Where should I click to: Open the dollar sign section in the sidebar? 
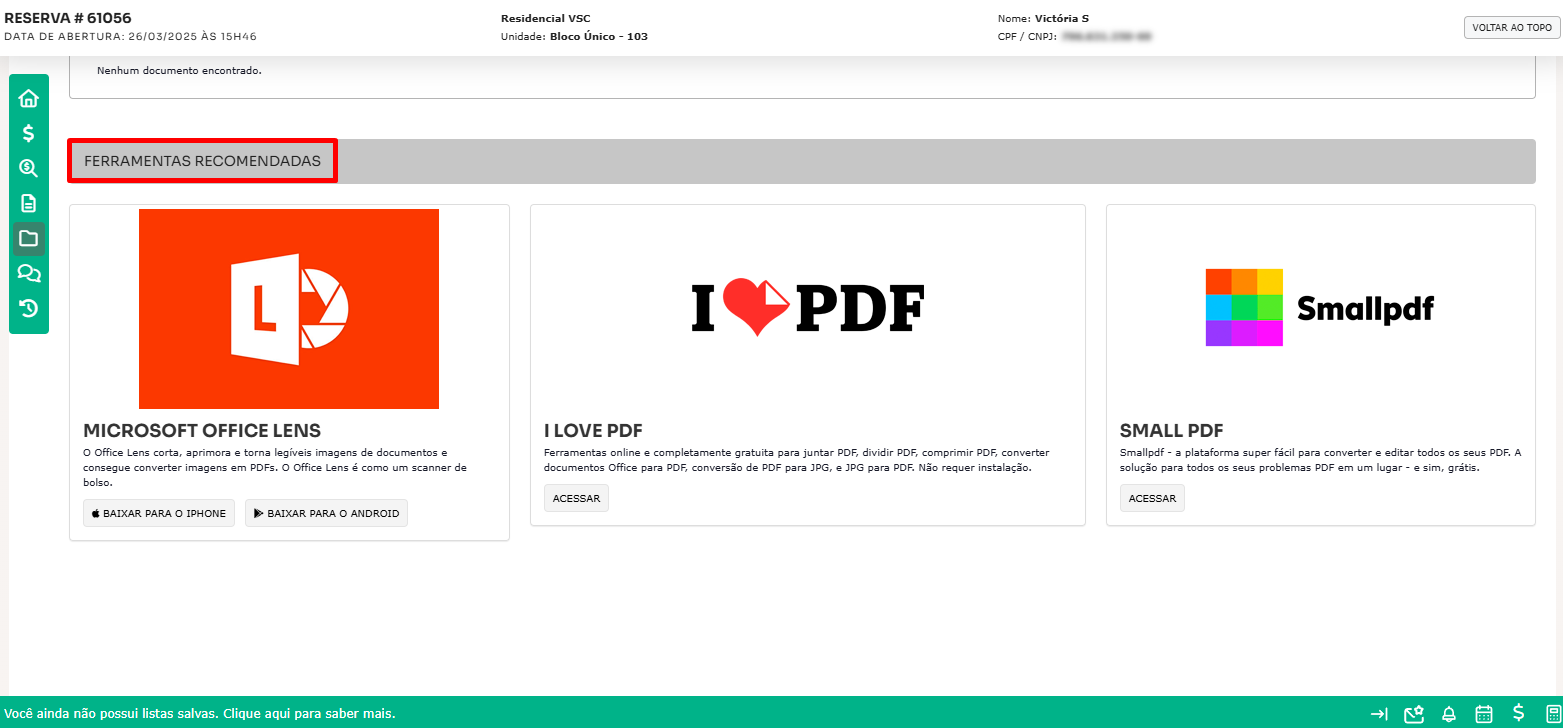click(29, 133)
